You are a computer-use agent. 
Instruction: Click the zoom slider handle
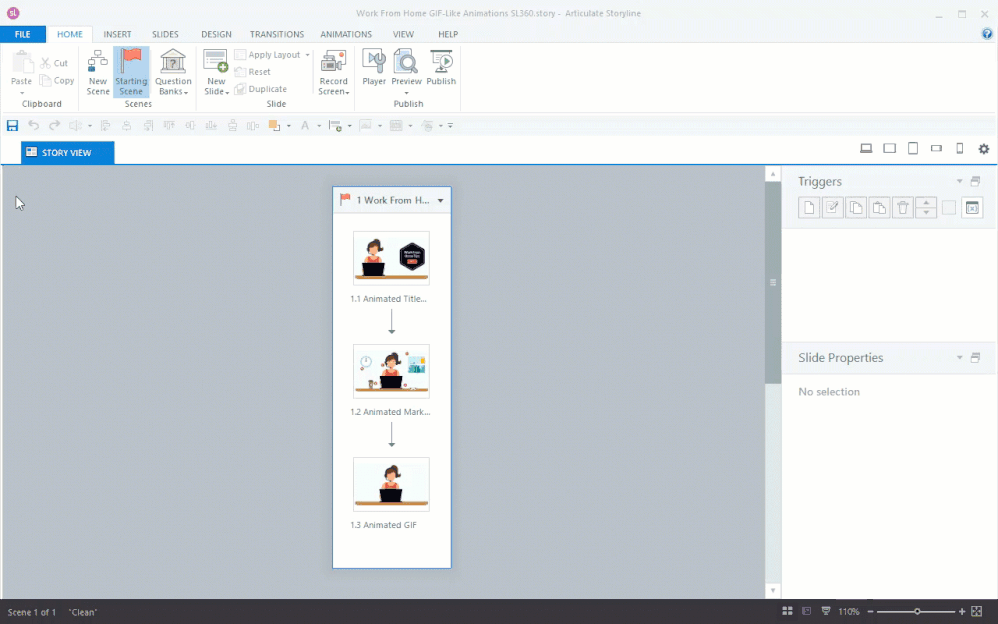917,612
